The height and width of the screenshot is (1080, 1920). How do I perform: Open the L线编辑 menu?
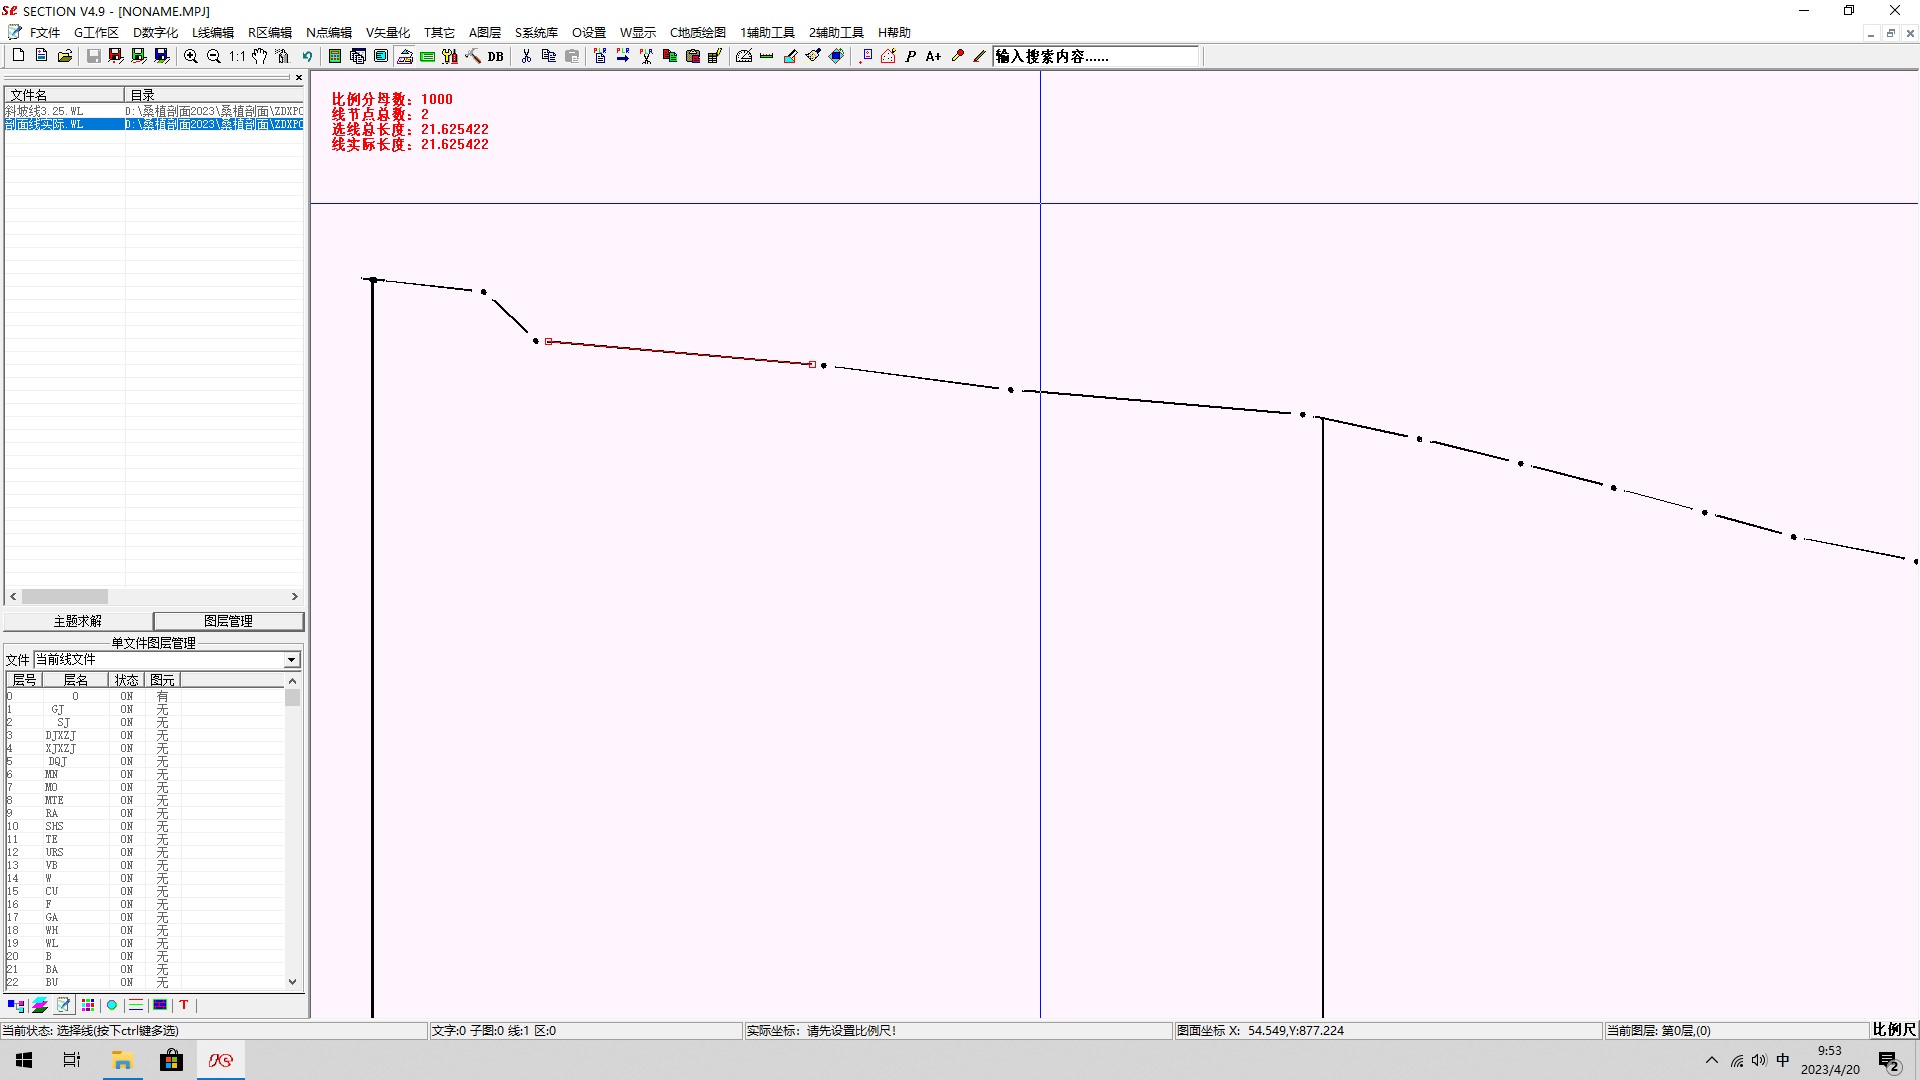click(213, 32)
